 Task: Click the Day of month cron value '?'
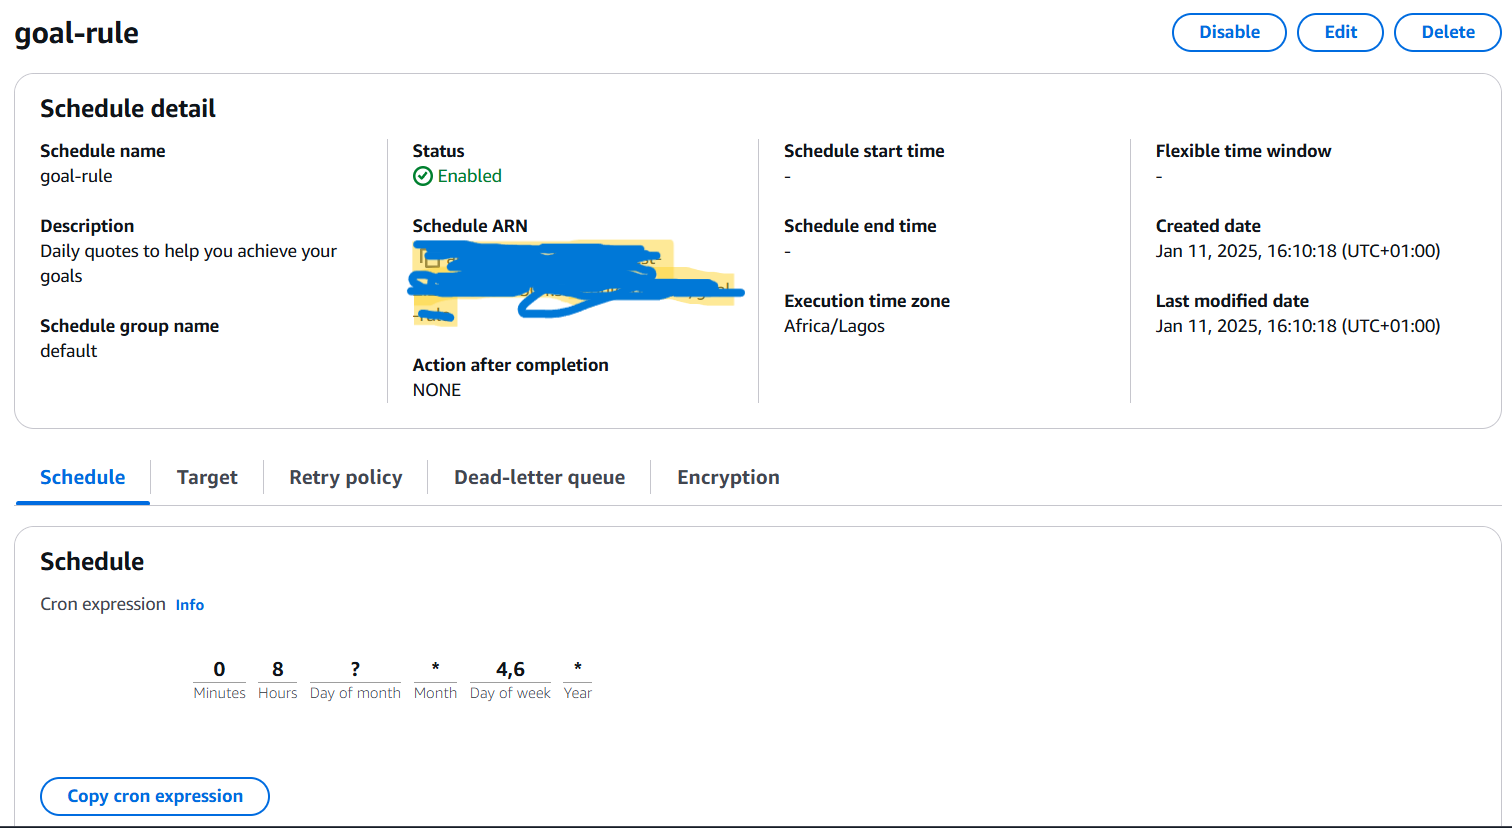point(355,669)
